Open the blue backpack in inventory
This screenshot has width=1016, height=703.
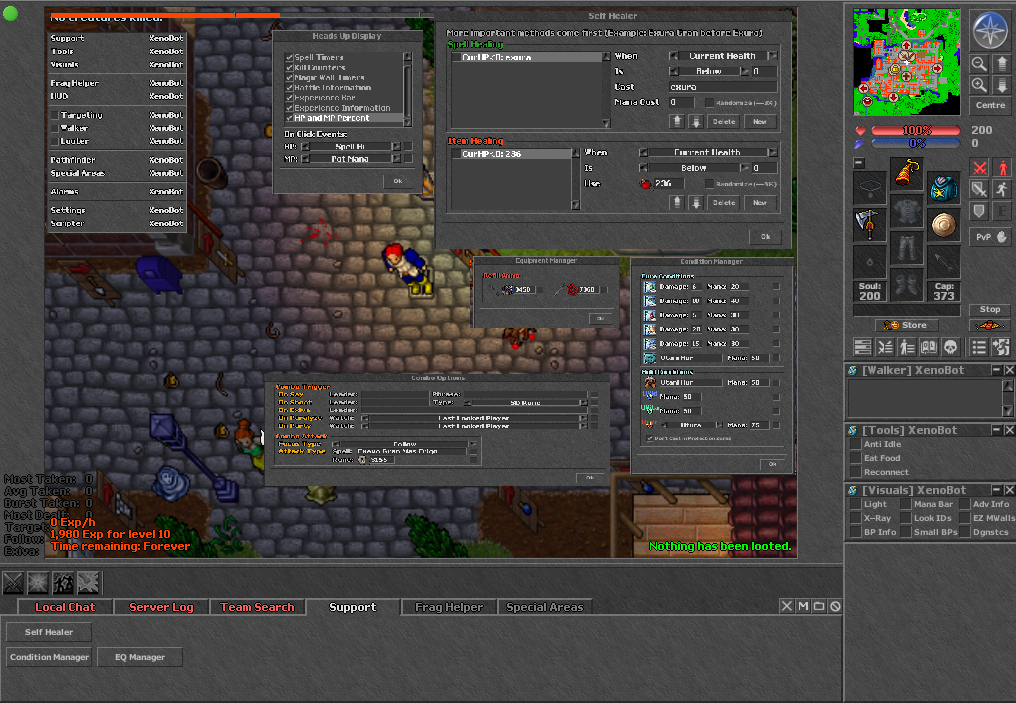point(943,189)
